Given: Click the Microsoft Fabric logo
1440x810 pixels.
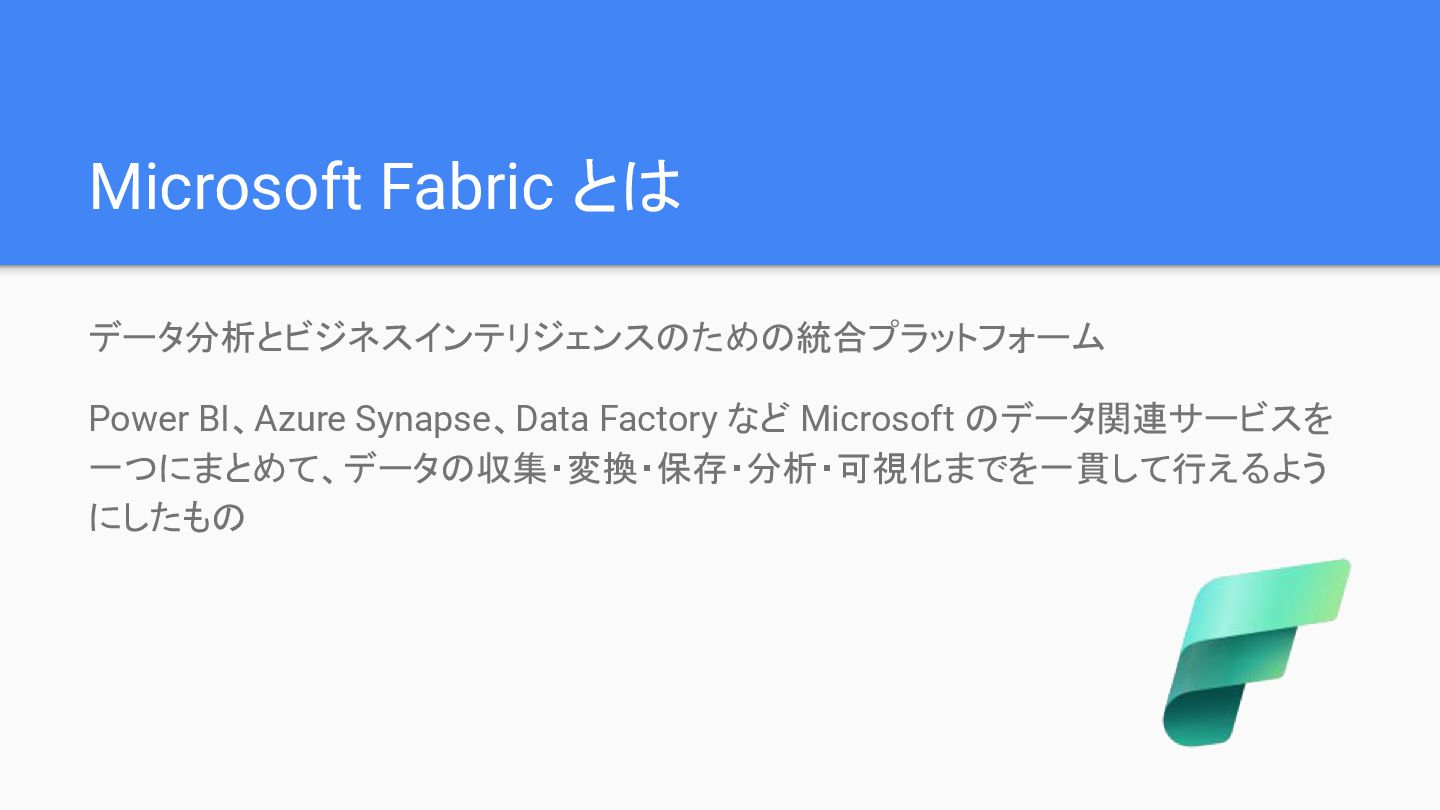Looking at the screenshot, I should (x=1256, y=652).
